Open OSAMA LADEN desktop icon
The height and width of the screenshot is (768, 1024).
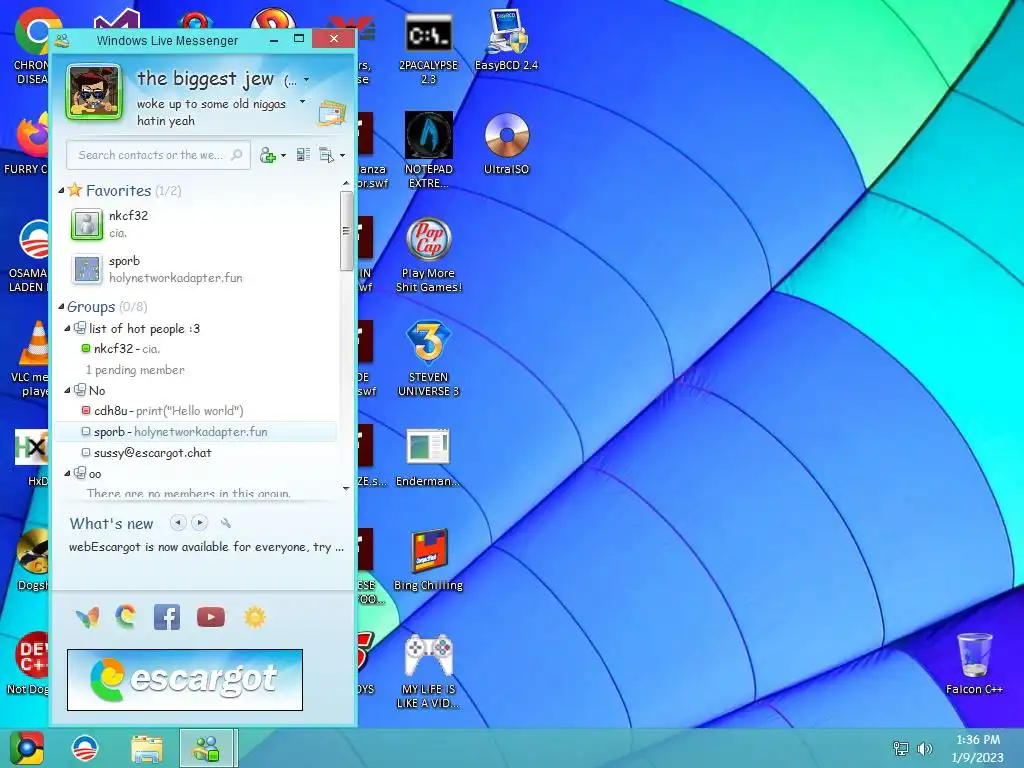[x=27, y=255]
